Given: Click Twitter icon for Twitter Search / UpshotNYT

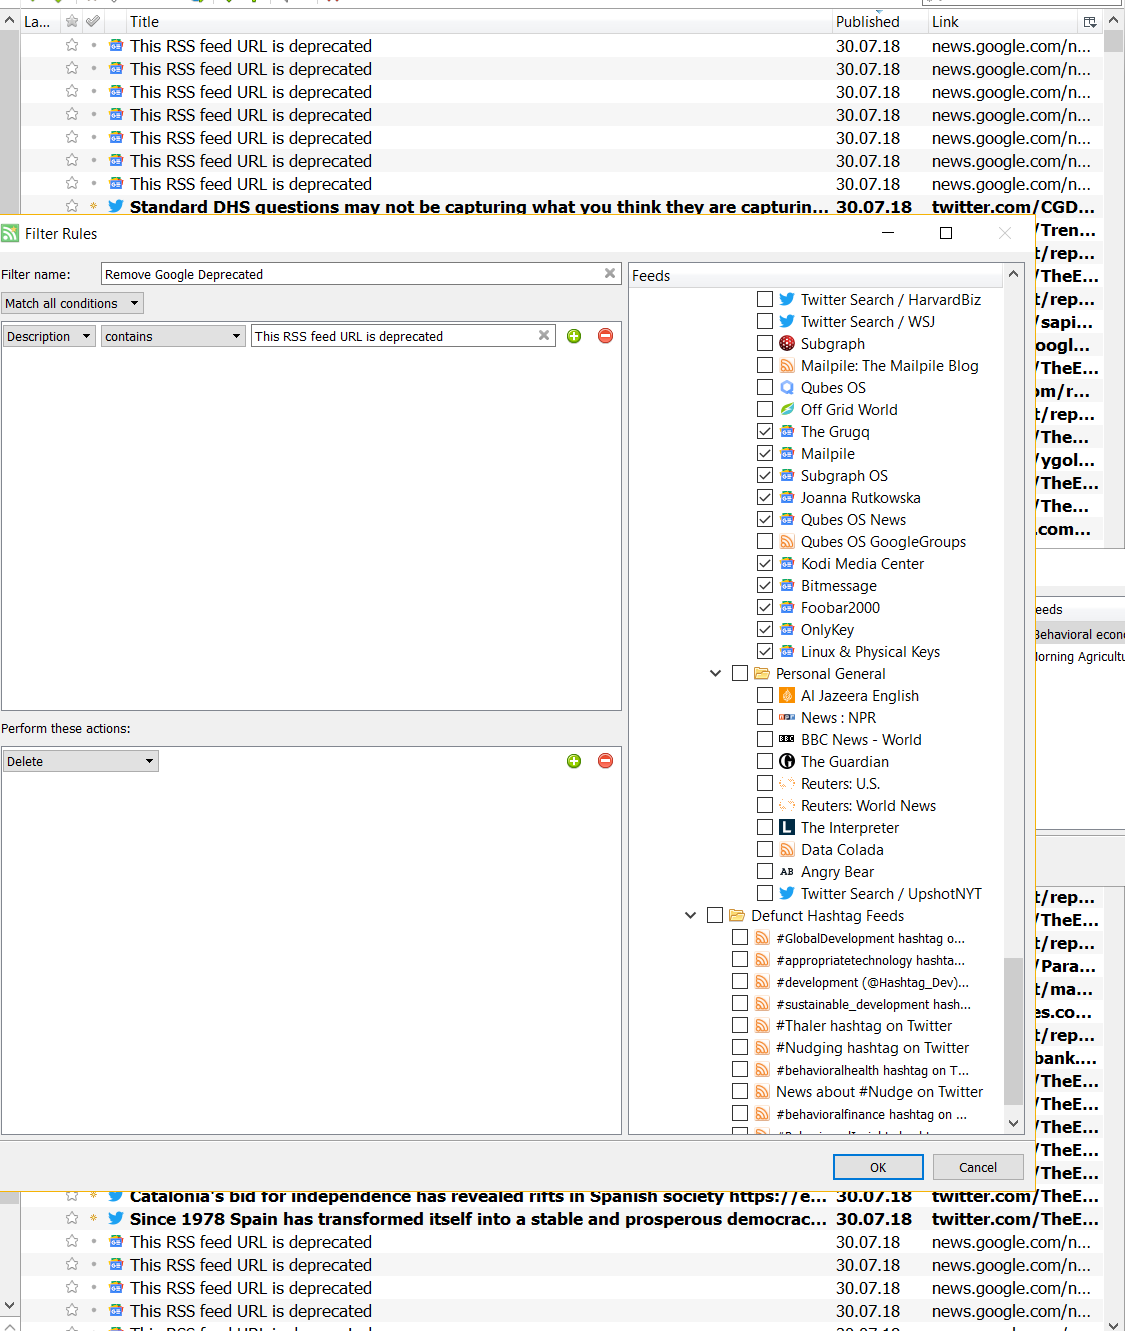Looking at the screenshot, I should coord(787,893).
